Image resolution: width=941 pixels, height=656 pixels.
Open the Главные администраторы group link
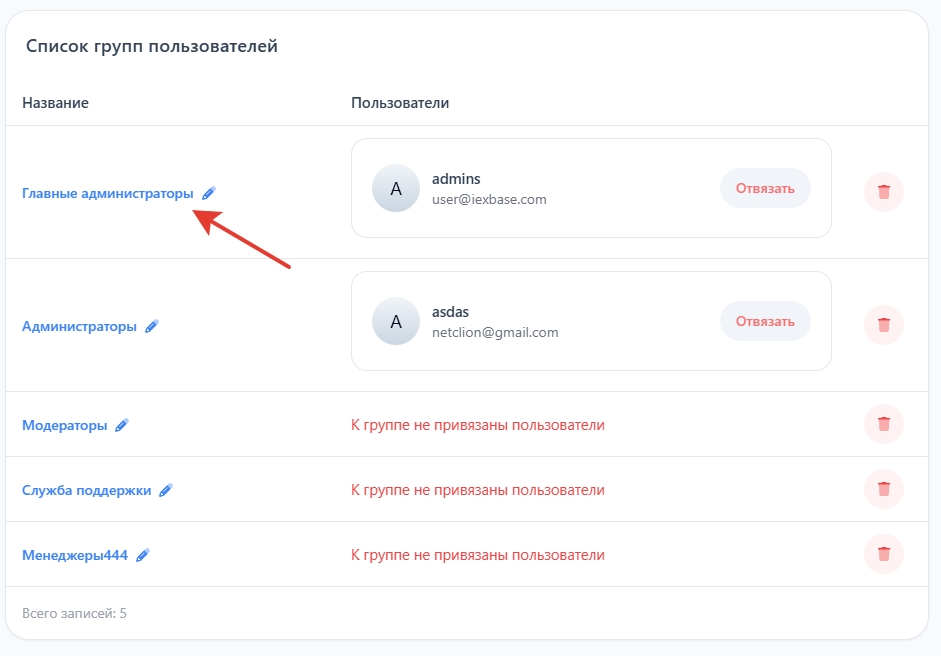108,194
